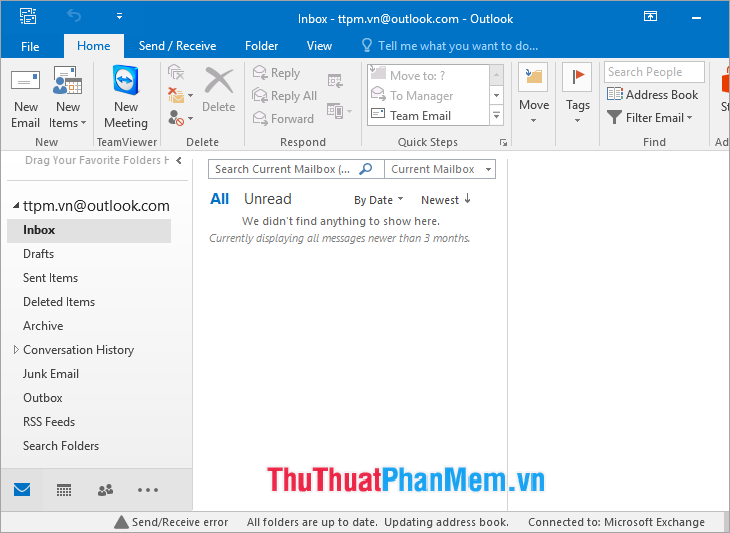Switch to Mail view icon
730x533 pixels.
point(22,490)
